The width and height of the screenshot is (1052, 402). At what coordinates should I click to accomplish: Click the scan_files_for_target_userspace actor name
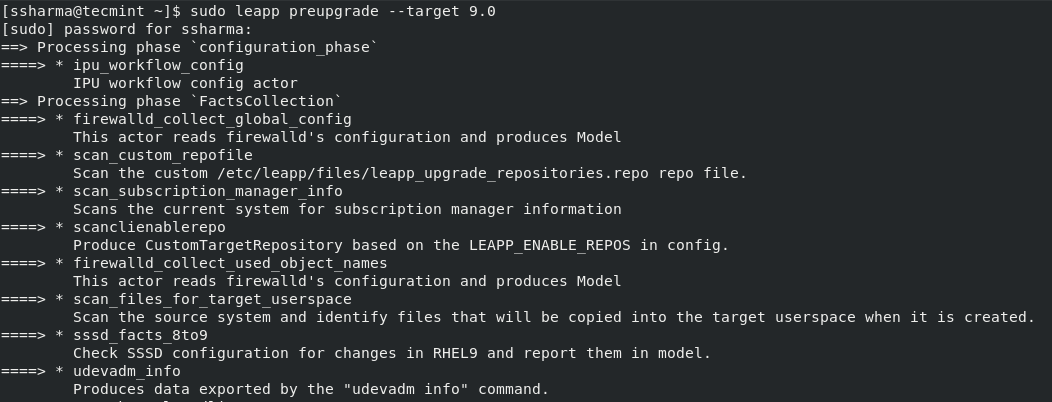point(212,299)
